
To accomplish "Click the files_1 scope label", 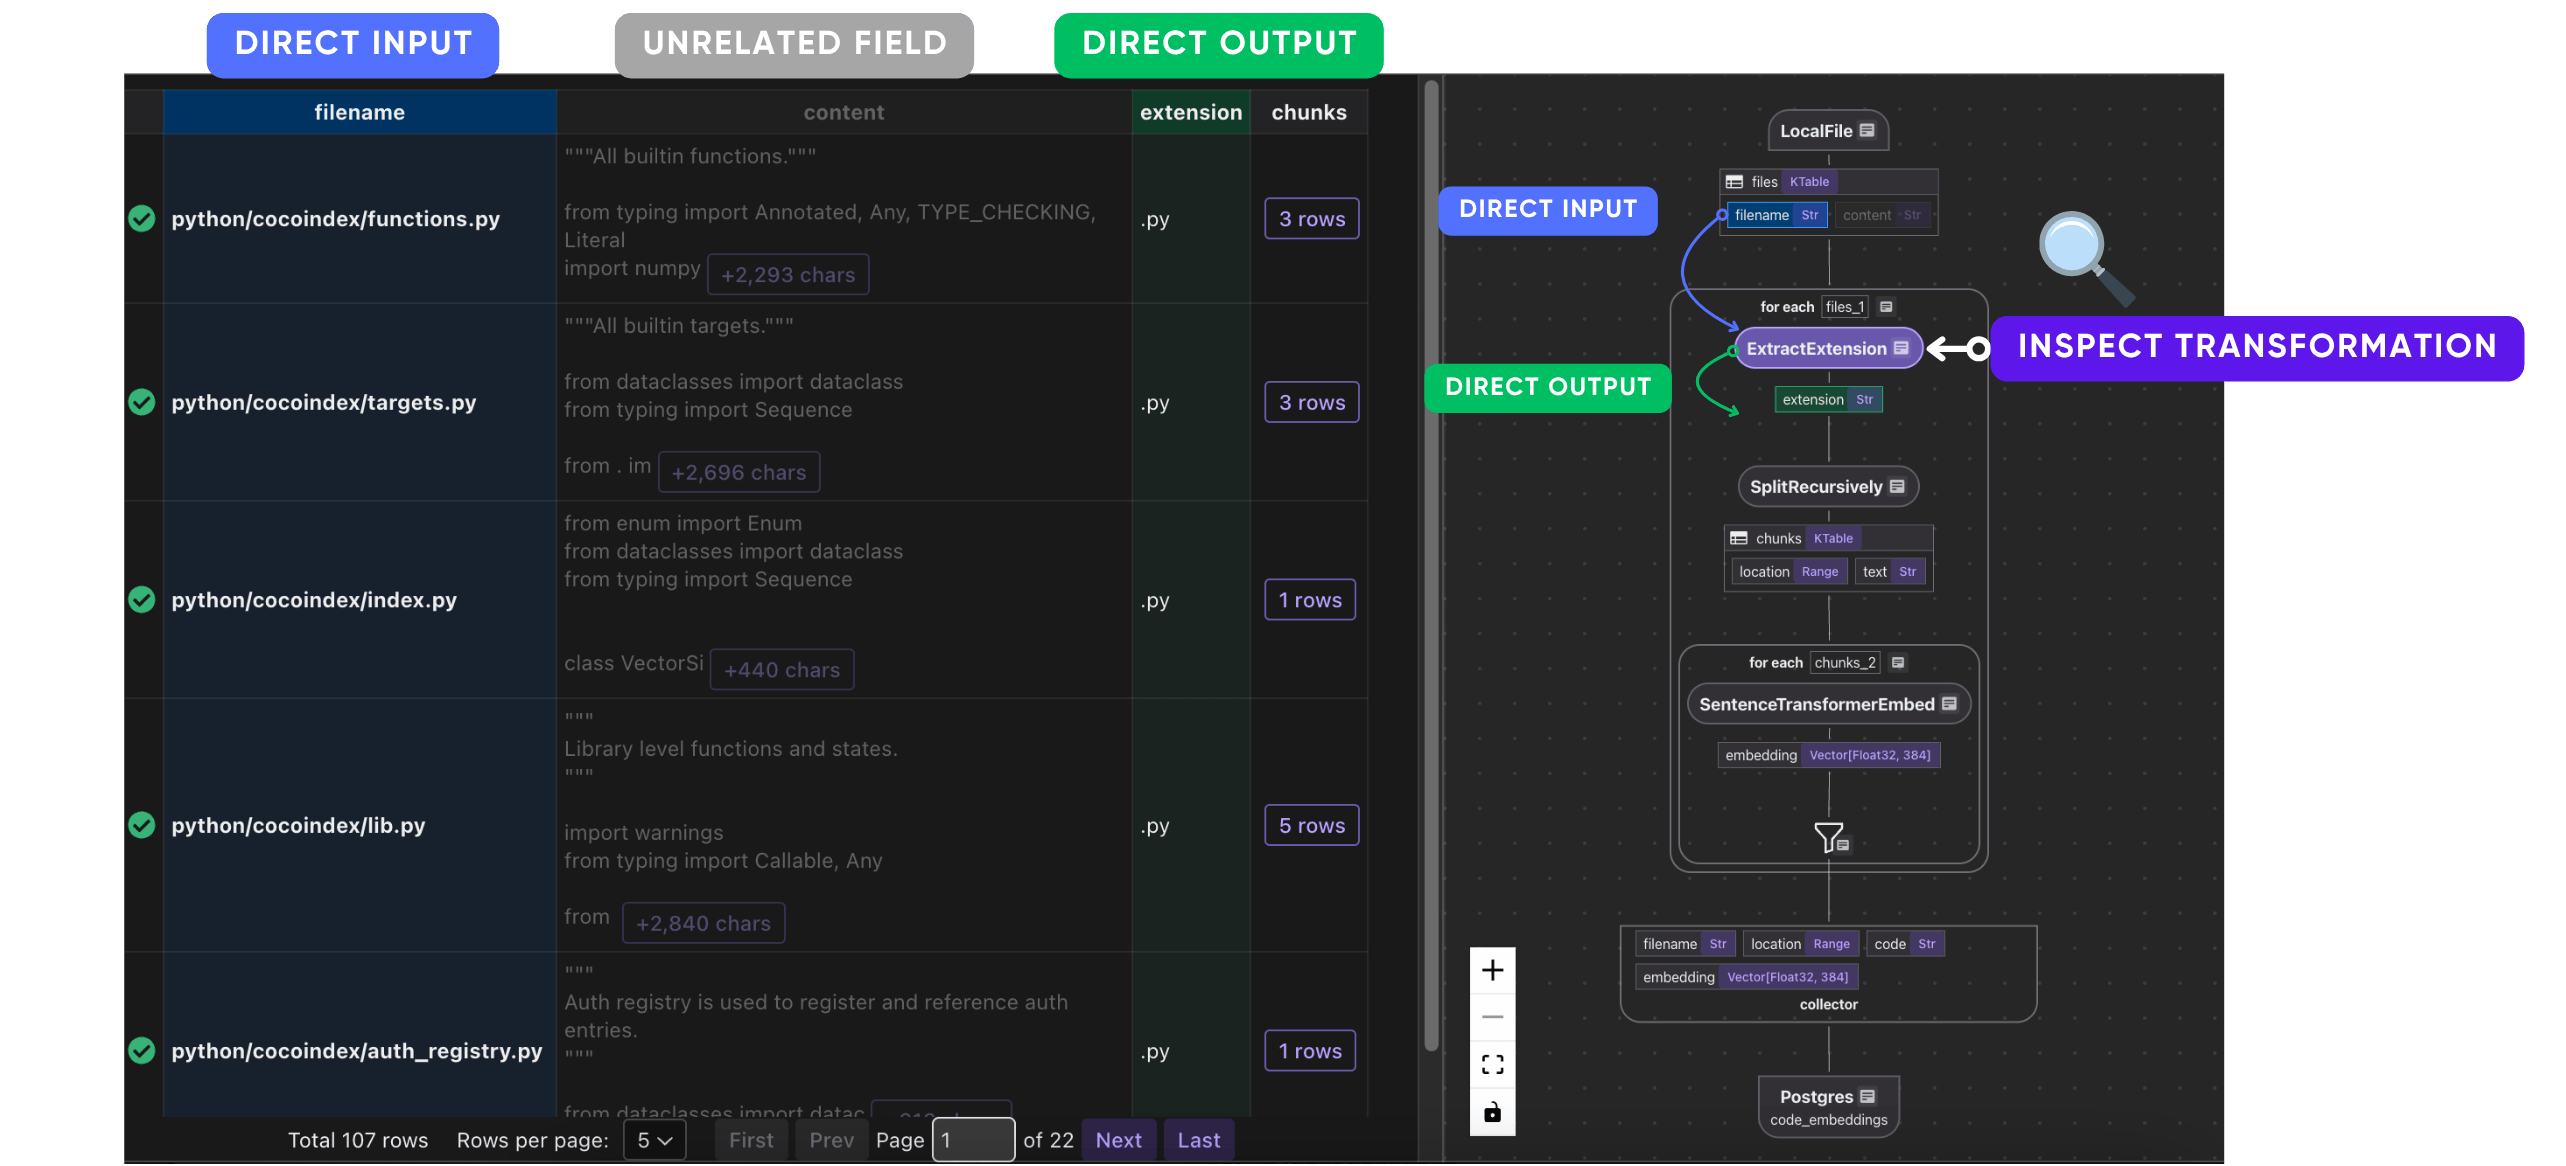I will 1845,307.
